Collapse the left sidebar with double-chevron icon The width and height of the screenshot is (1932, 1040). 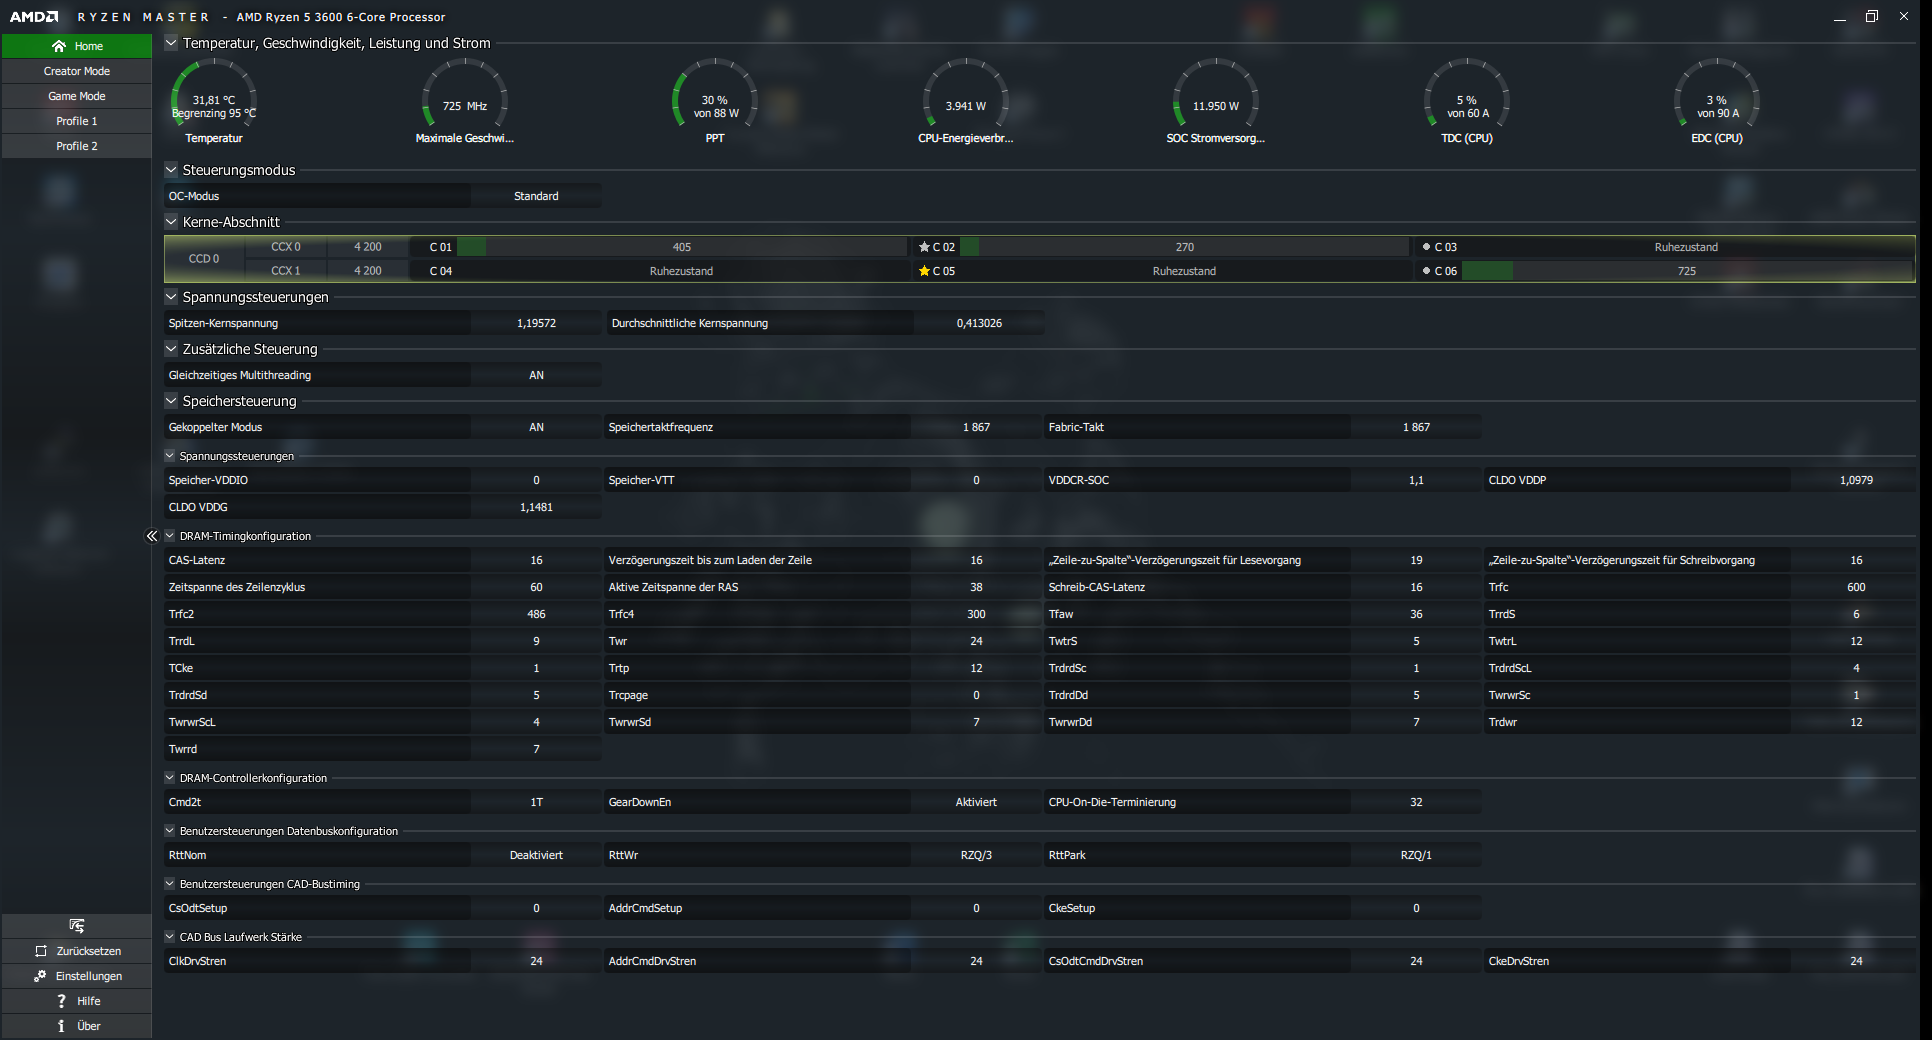point(152,536)
